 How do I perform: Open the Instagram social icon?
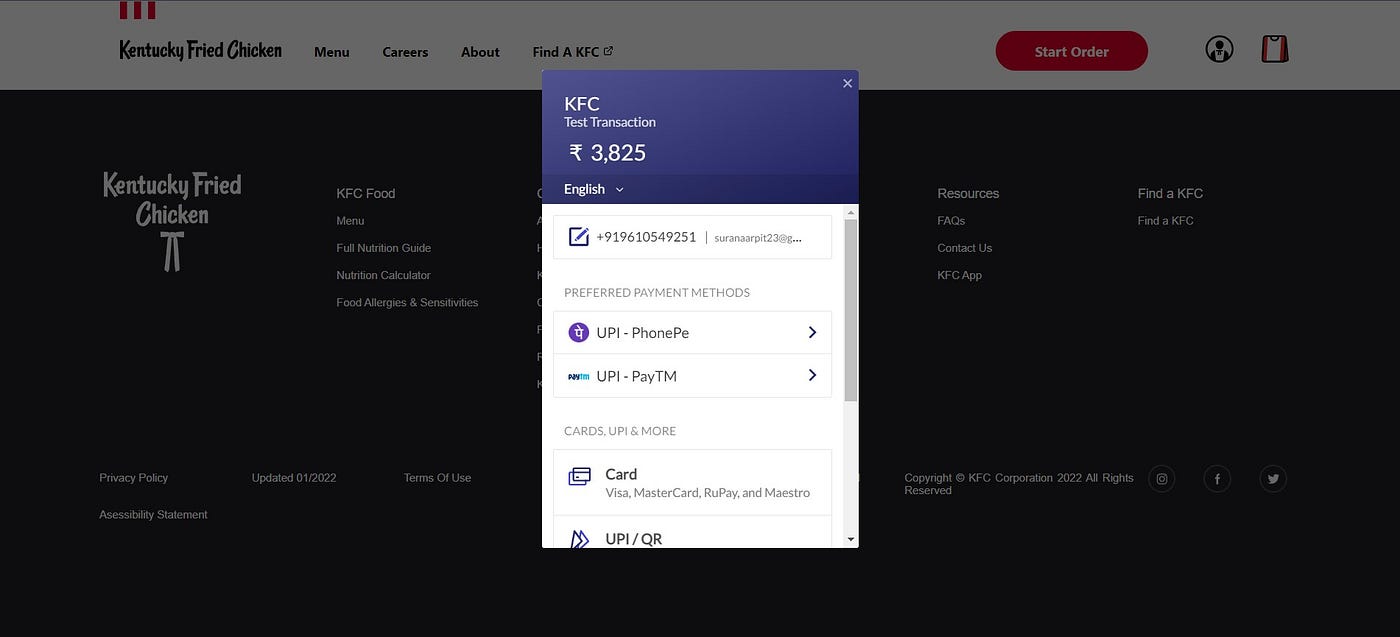[x=1161, y=478]
